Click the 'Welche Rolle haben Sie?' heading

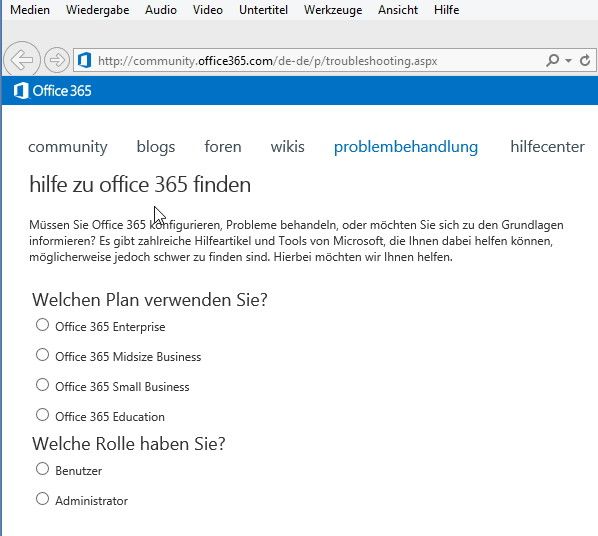(129, 444)
